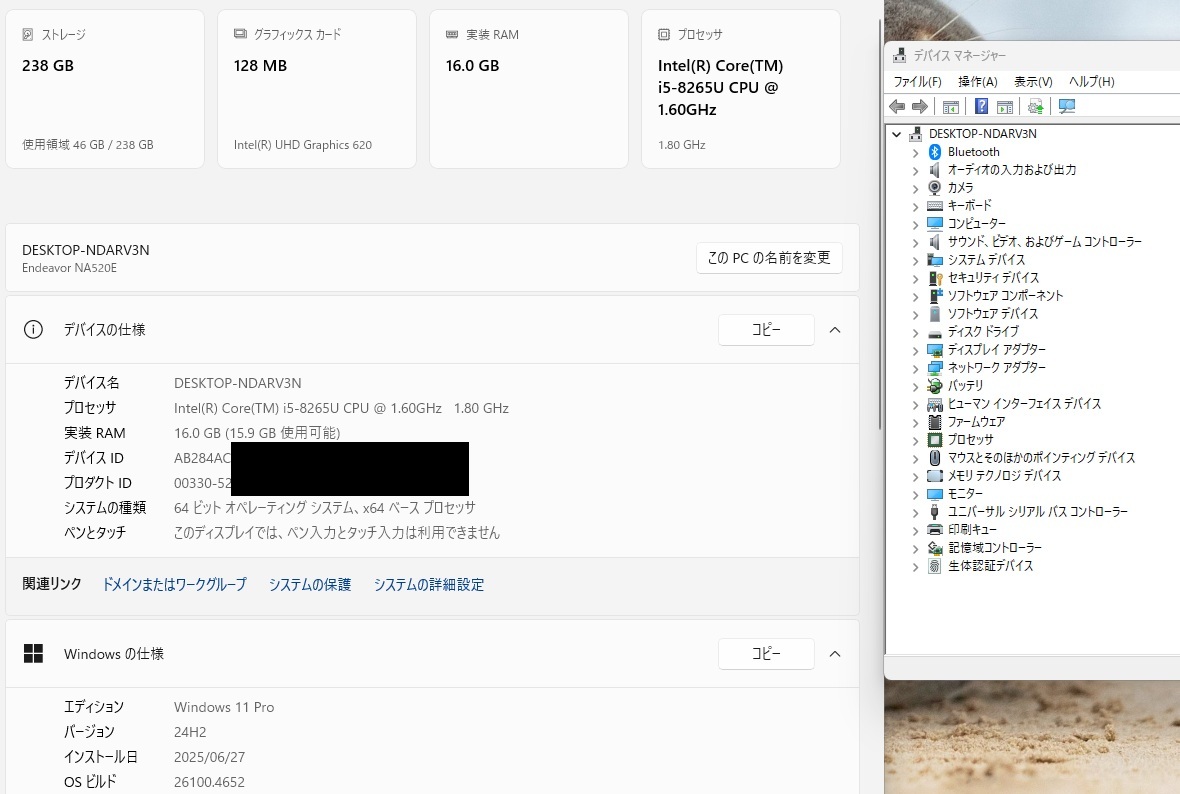Expand オーディオの入力および出力 category
Viewport: 1180px width, 794px height.
point(915,170)
